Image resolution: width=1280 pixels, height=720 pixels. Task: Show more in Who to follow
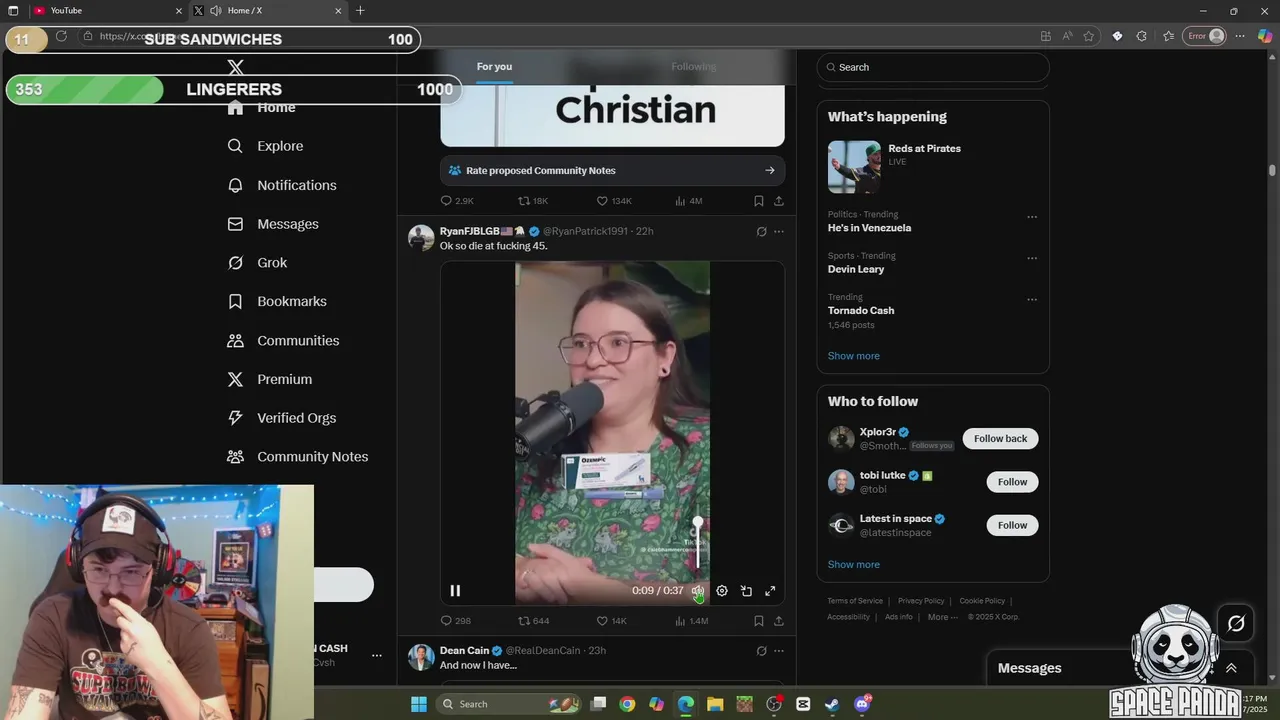point(853,565)
